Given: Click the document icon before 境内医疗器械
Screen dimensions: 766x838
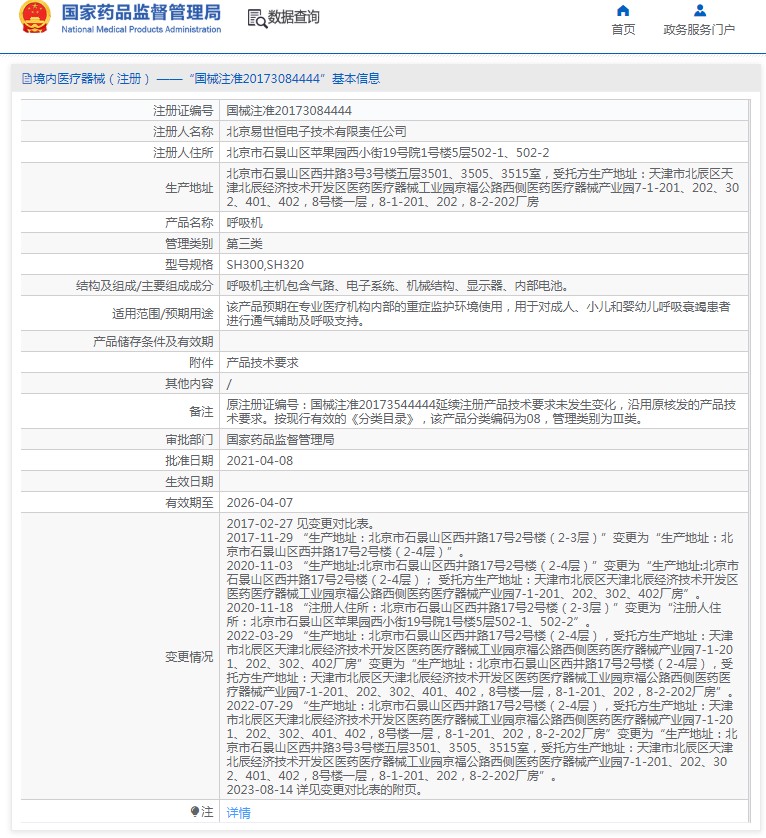Looking at the screenshot, I should tap(27, 79).
